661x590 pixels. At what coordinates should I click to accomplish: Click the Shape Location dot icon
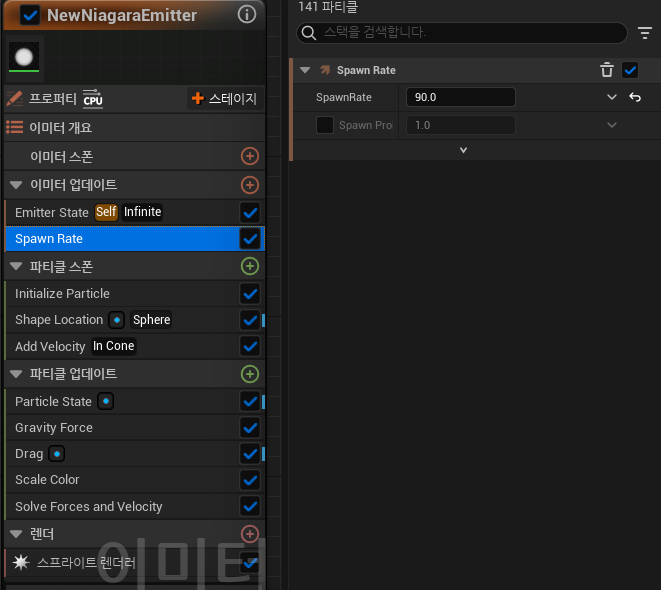pos(117,320)
